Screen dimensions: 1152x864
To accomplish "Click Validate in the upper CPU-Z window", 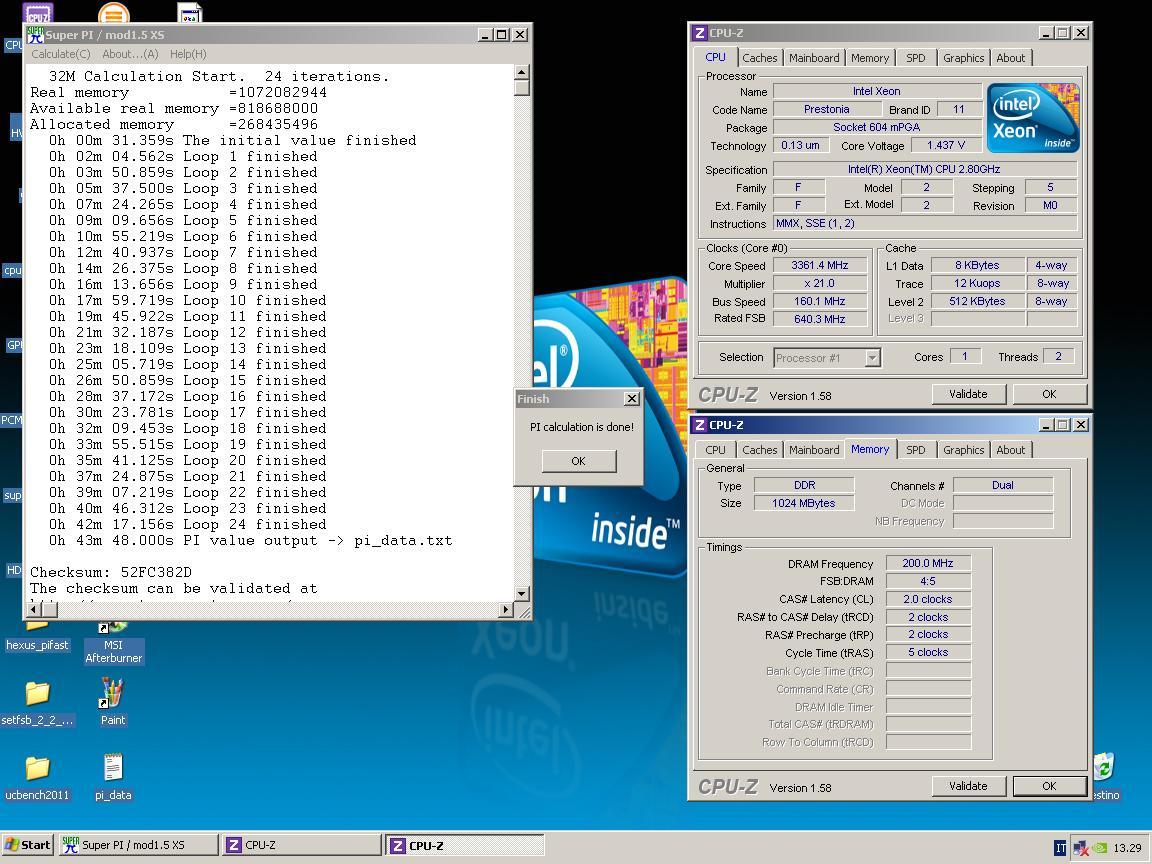I will (x=968, y=395).
